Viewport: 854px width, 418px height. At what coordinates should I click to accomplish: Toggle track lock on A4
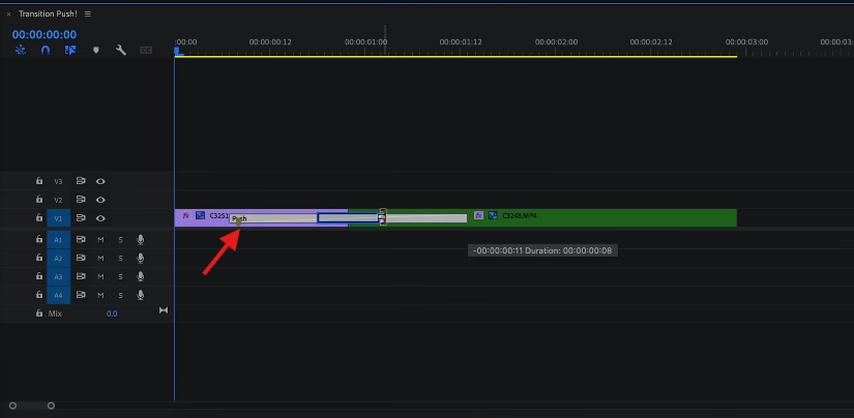[39, 295]
